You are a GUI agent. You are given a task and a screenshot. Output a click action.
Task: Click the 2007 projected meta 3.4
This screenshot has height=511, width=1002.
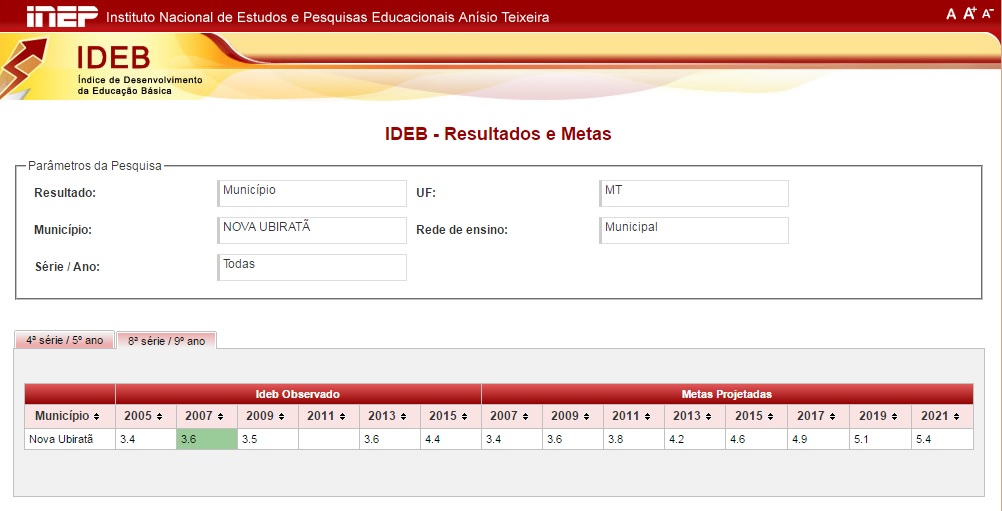point(512,439)
